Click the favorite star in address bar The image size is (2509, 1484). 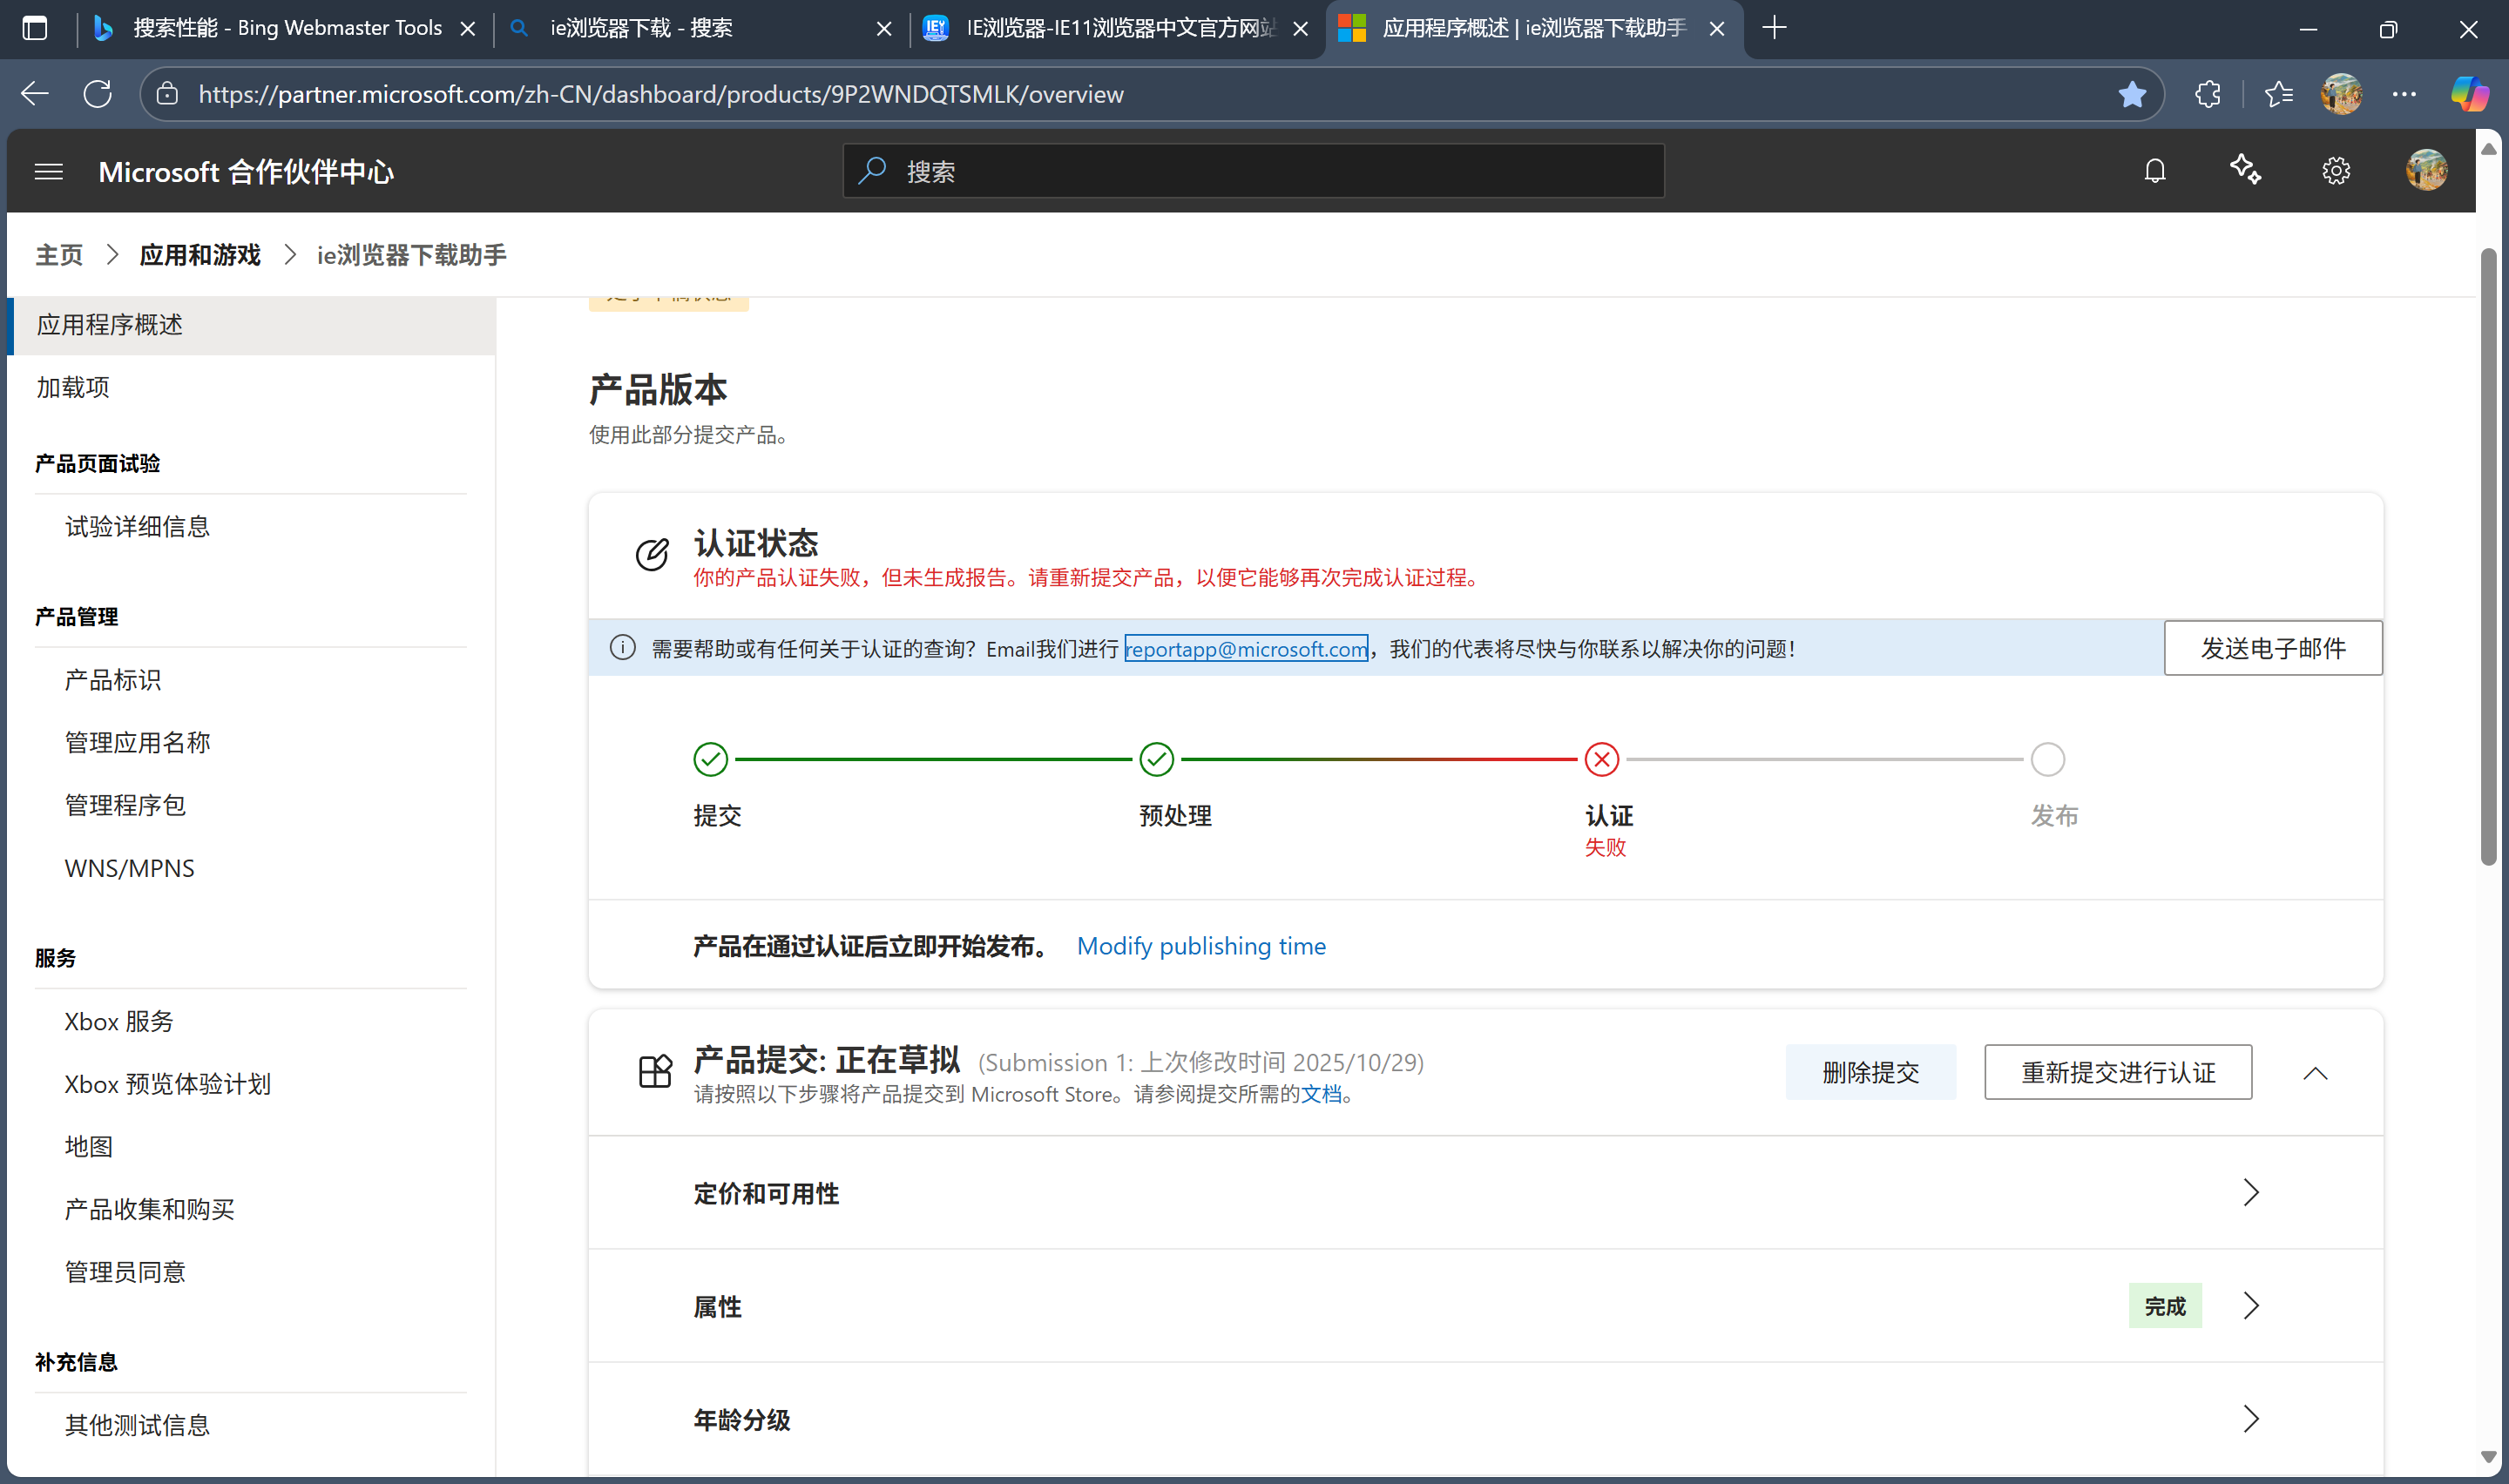pos(2132,94)
